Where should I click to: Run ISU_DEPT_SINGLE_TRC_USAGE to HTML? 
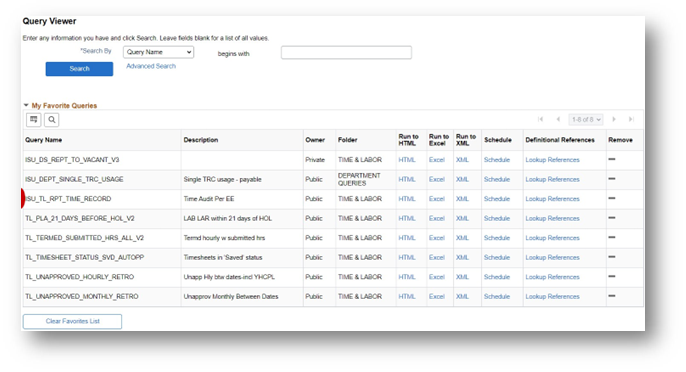coord(406,179)
